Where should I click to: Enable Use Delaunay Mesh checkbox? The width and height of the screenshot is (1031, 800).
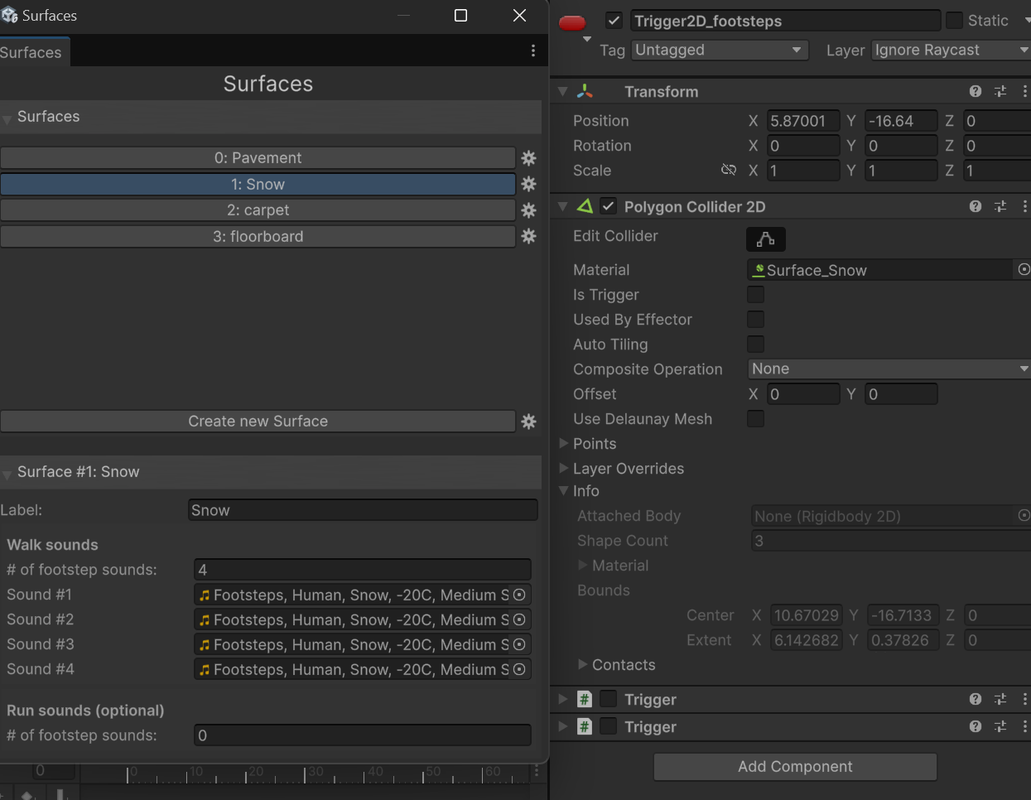(756, 419)
